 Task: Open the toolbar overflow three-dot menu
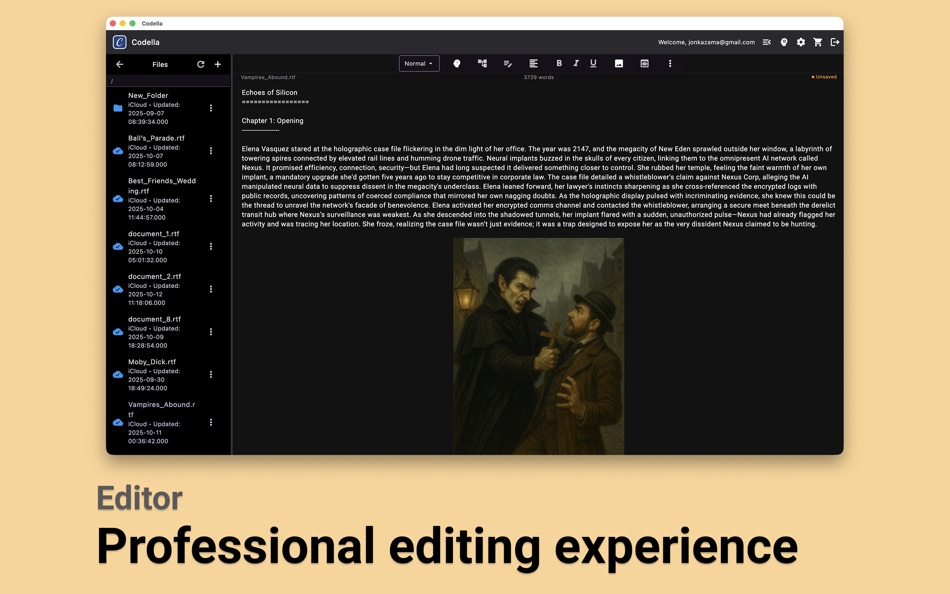670,62
